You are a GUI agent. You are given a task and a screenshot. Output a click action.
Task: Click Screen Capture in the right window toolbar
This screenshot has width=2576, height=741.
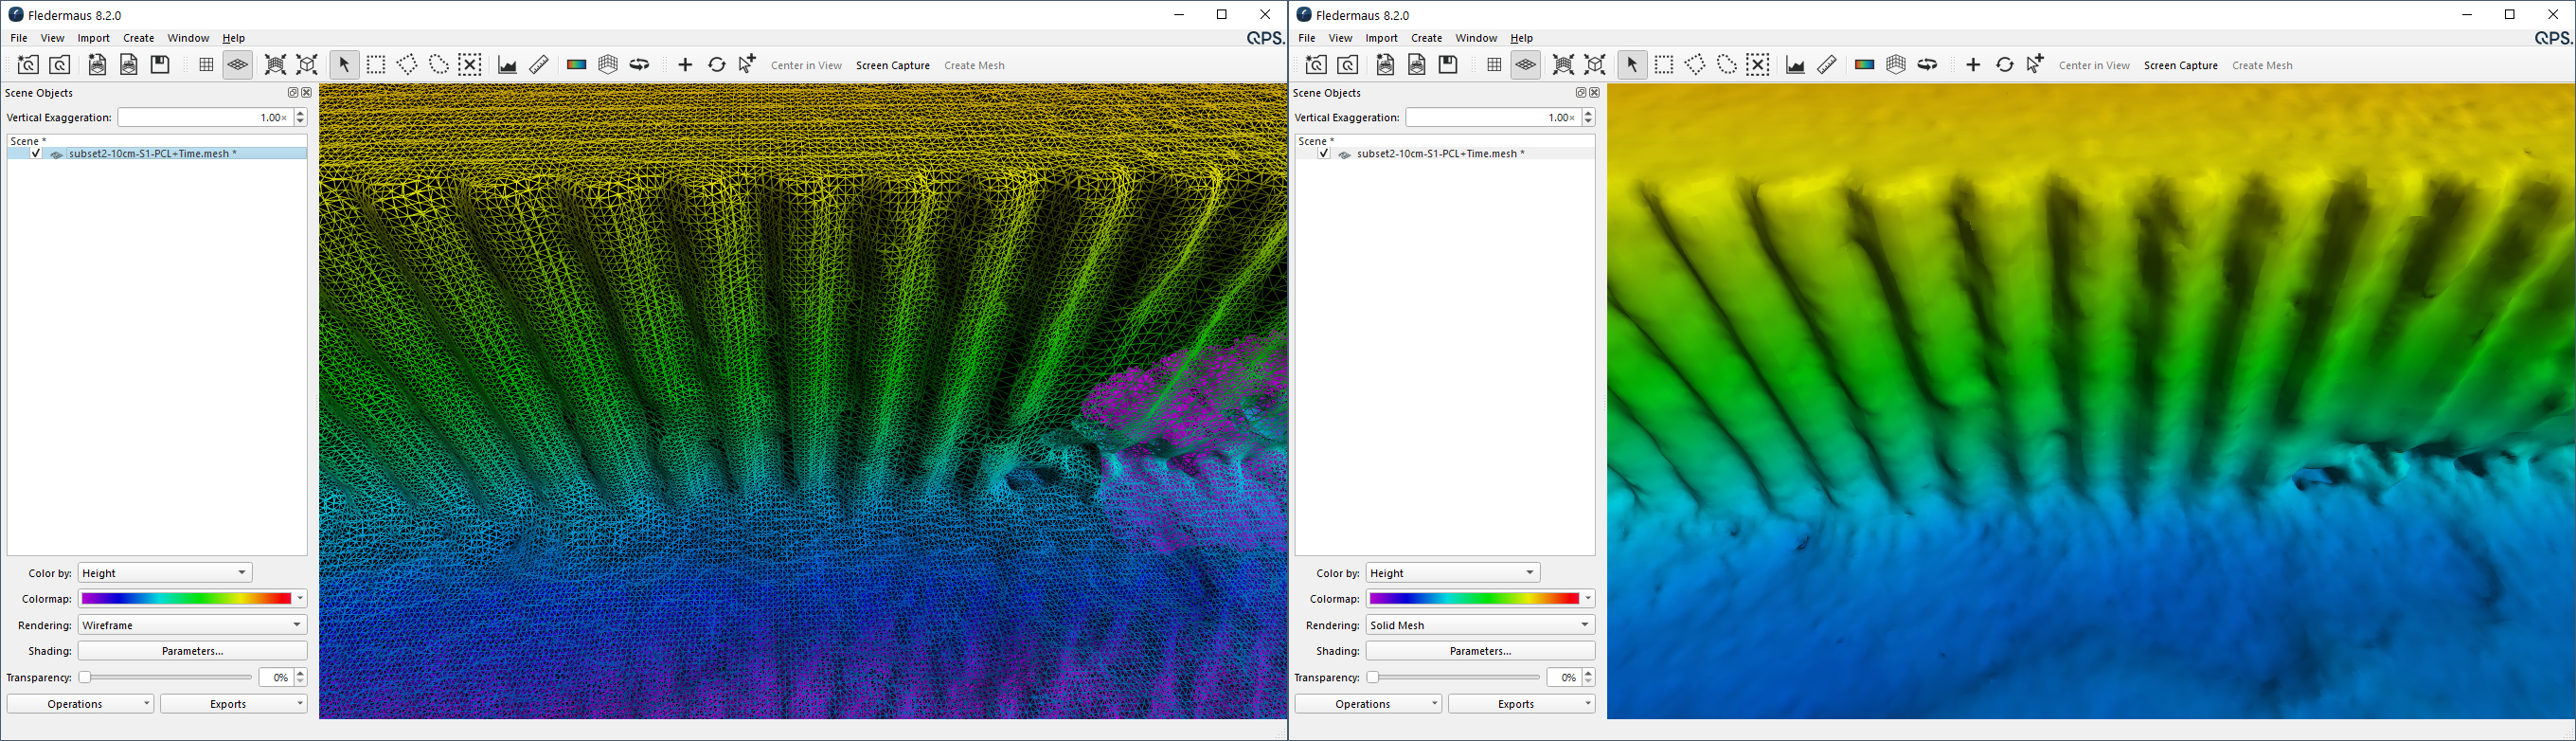(x=2181, y=66)
